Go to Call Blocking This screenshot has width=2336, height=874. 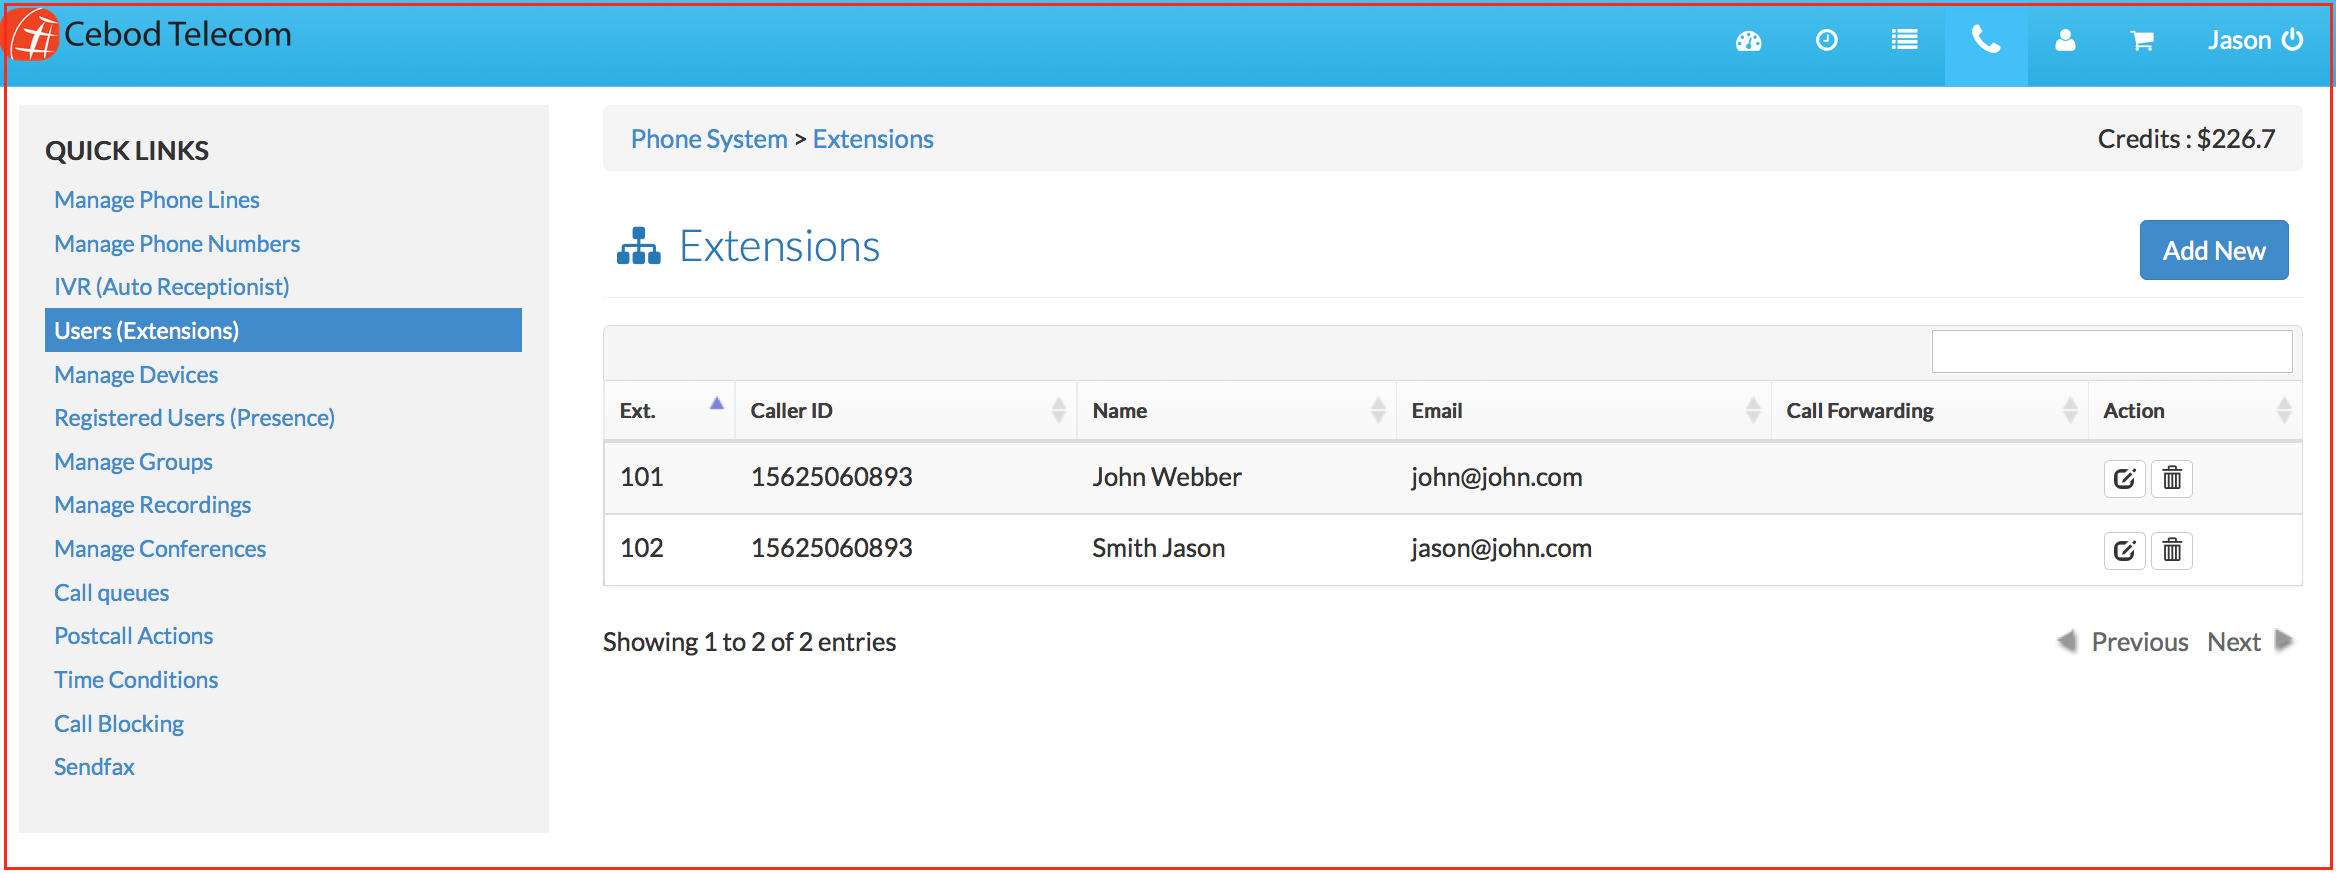(119, 724)
